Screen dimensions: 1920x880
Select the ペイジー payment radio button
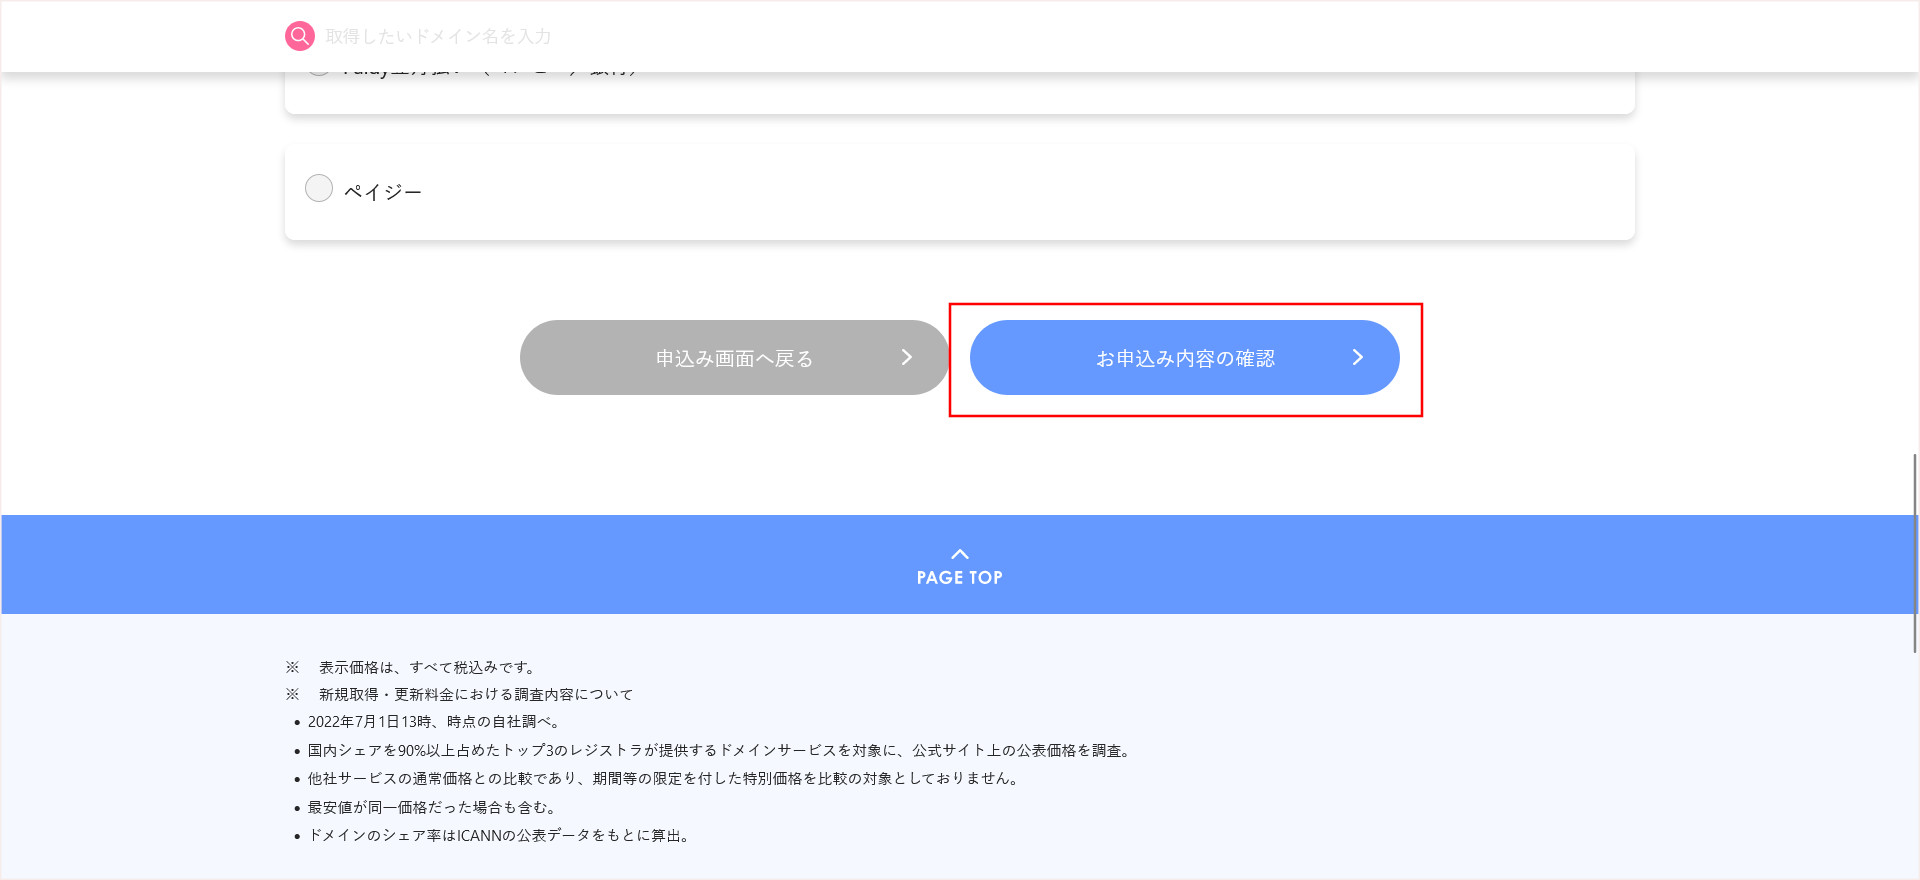[x=319, y=188]
